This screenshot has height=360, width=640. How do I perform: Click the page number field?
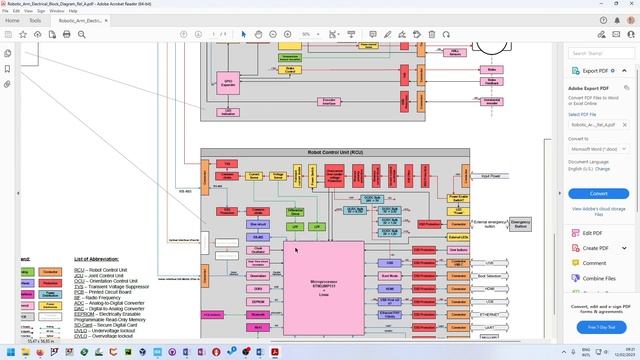[x=213, y=35]
